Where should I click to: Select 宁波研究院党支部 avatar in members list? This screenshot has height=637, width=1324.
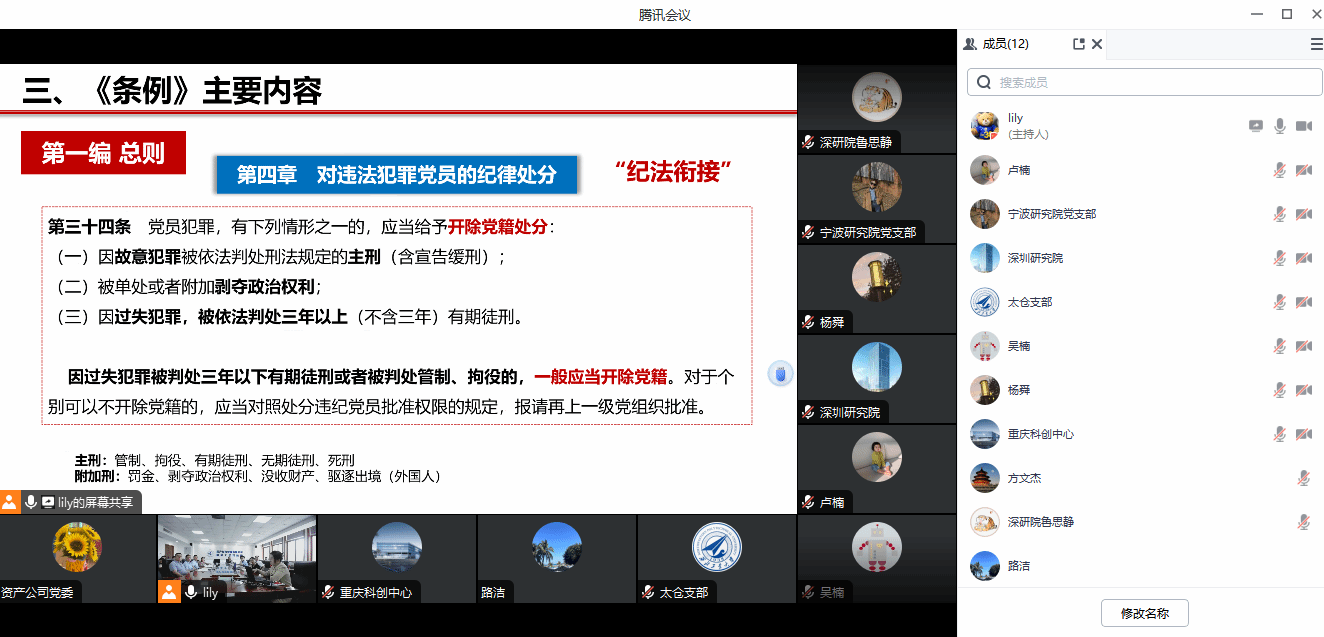(985, 214)
